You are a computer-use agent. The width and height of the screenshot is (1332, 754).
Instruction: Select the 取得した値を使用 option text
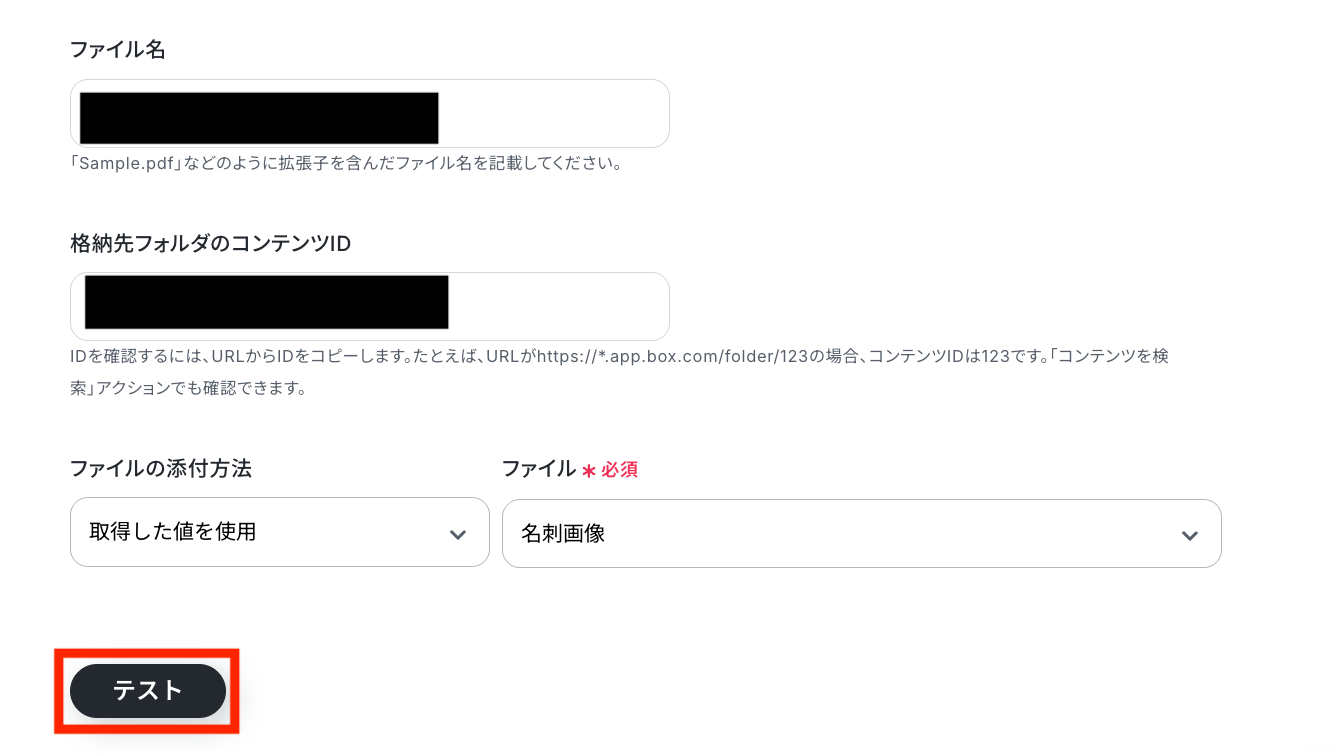[173, 532]
